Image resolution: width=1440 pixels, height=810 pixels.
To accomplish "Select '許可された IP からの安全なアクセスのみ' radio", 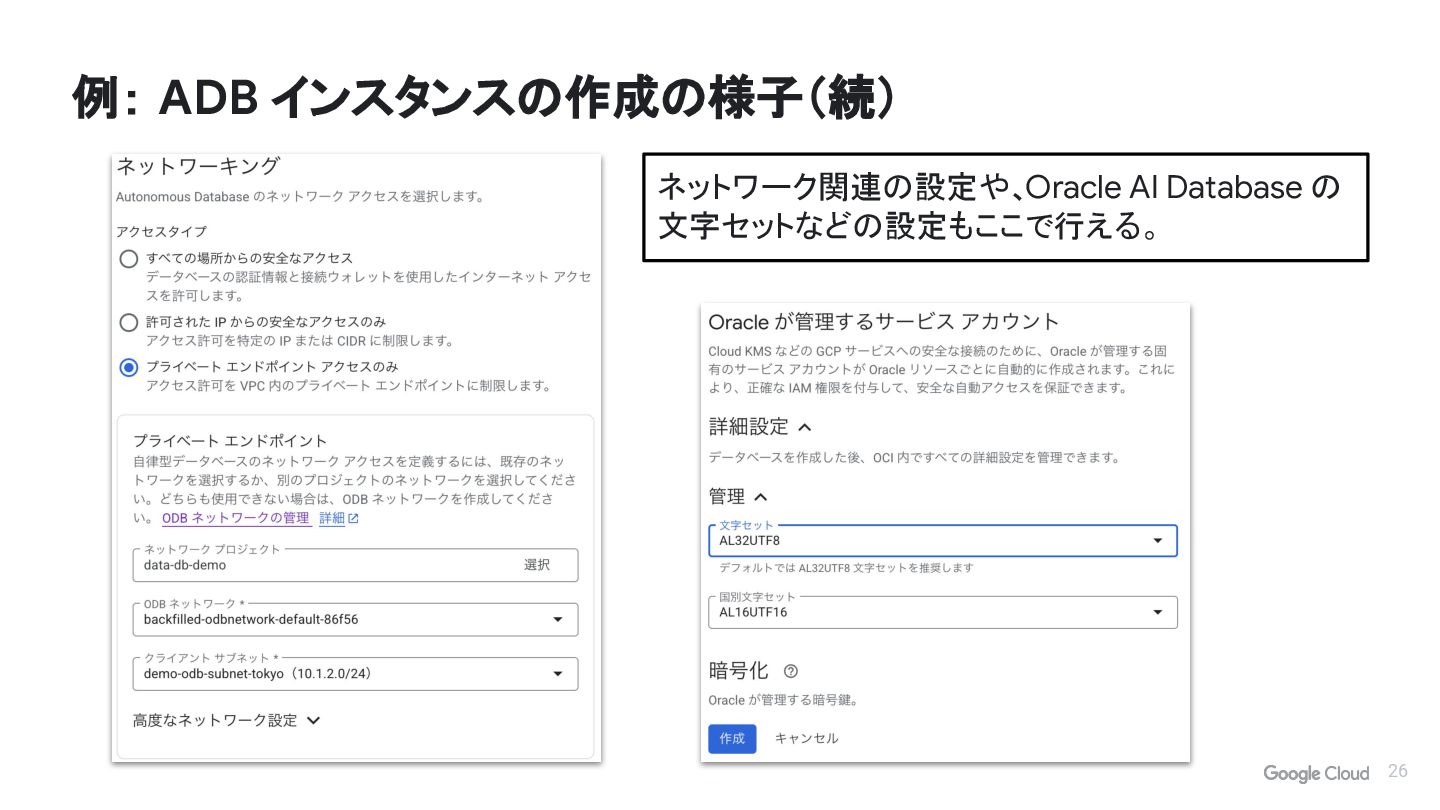I will point(128,323).
